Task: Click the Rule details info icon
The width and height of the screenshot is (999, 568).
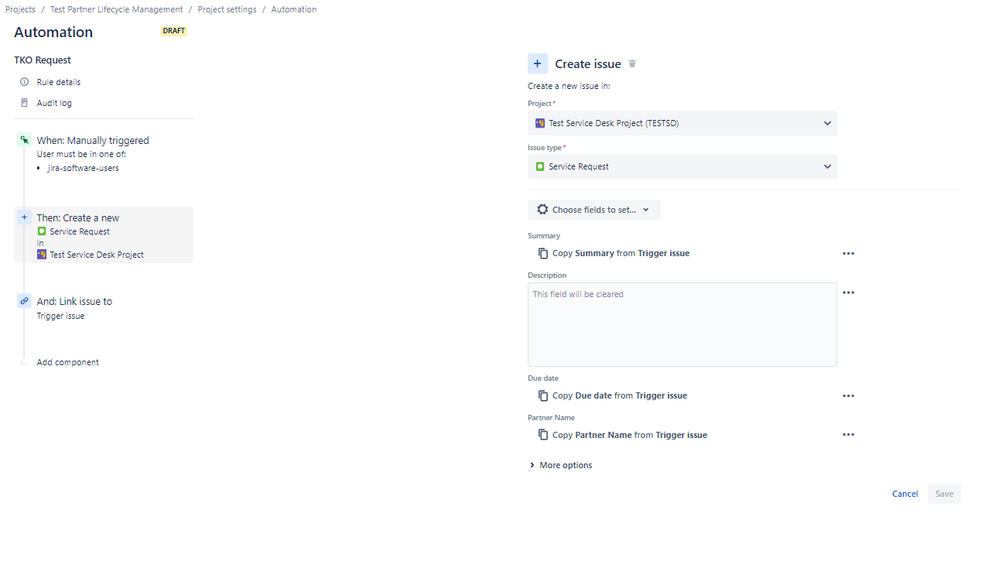Action: (24, 82)
